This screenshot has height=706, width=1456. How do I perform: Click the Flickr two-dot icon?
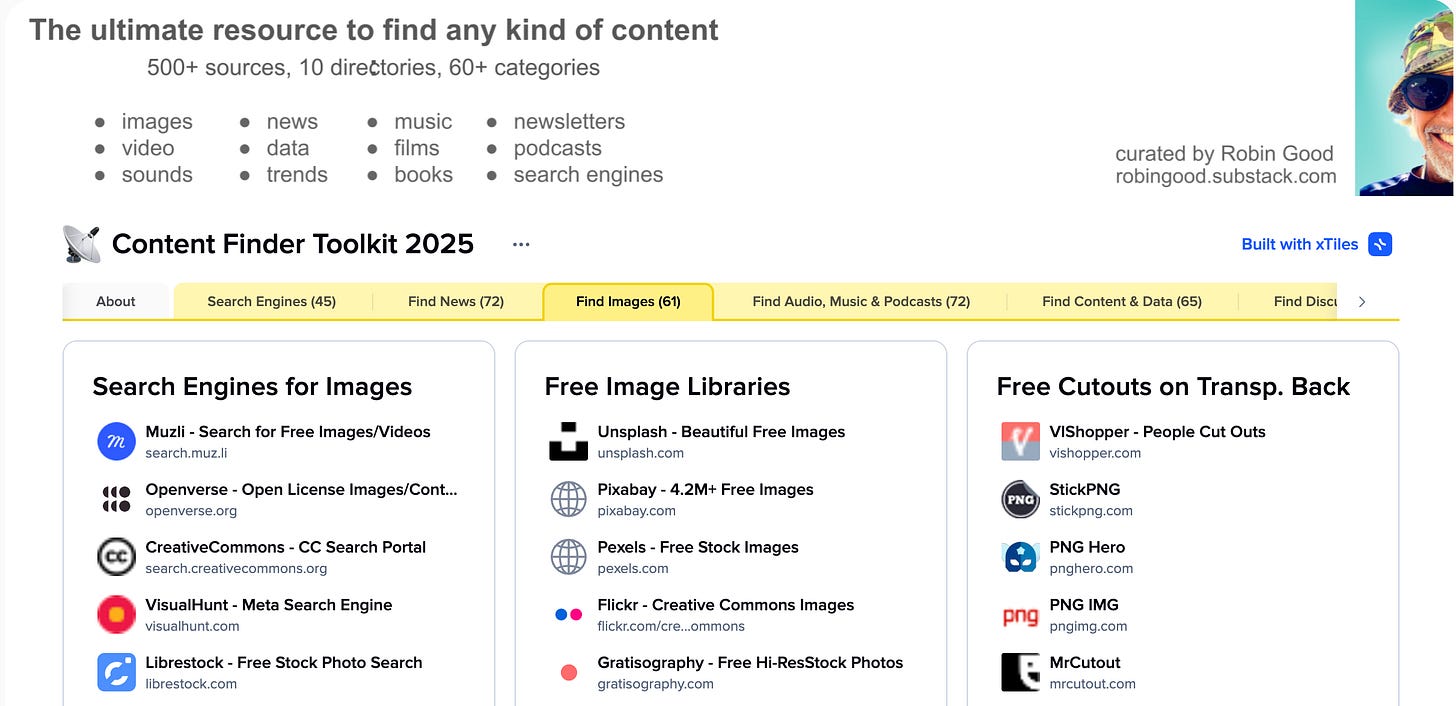click(569, 614)
